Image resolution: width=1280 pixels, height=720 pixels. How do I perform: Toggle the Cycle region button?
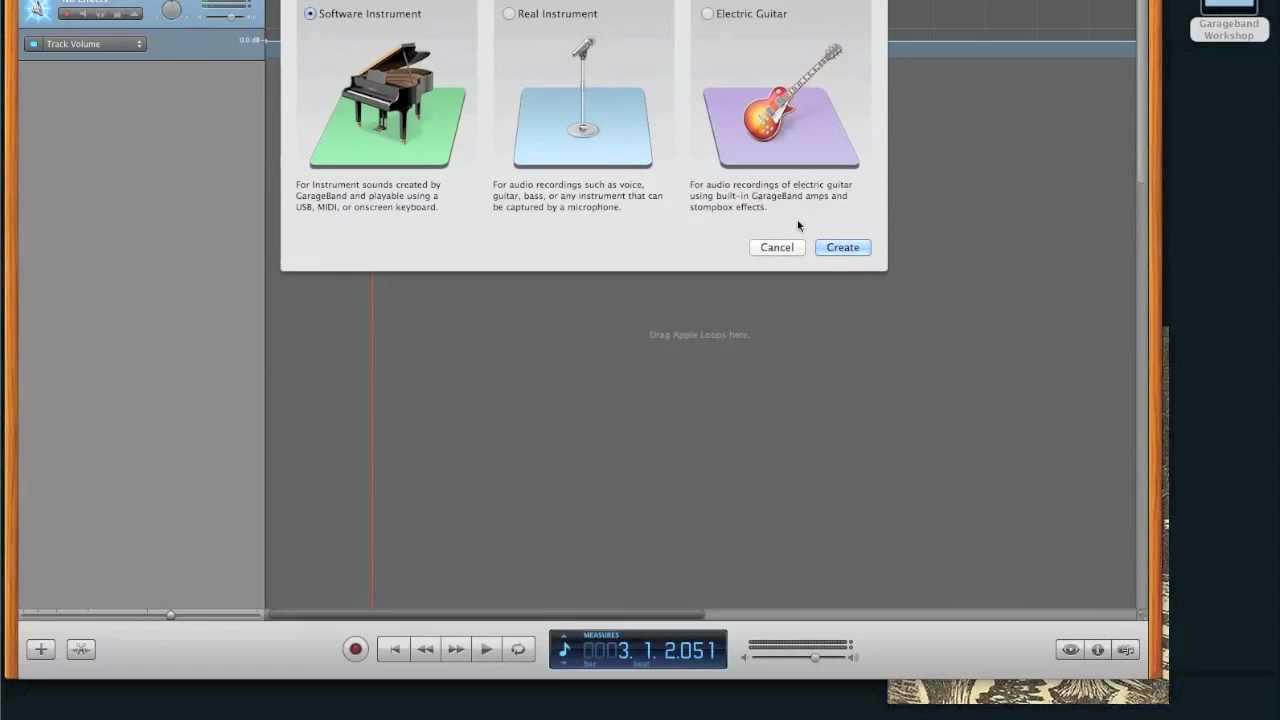(x=518, y=650)
